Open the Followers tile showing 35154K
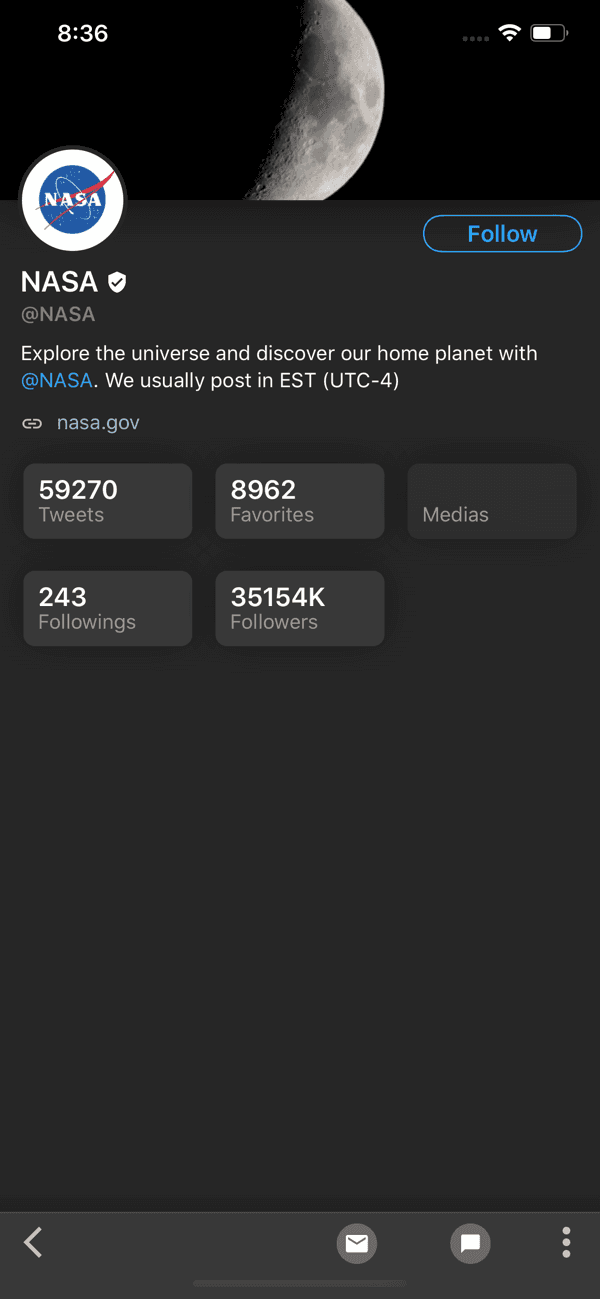The width and height of the screenshot is (600, 1299). coord(299,608)
